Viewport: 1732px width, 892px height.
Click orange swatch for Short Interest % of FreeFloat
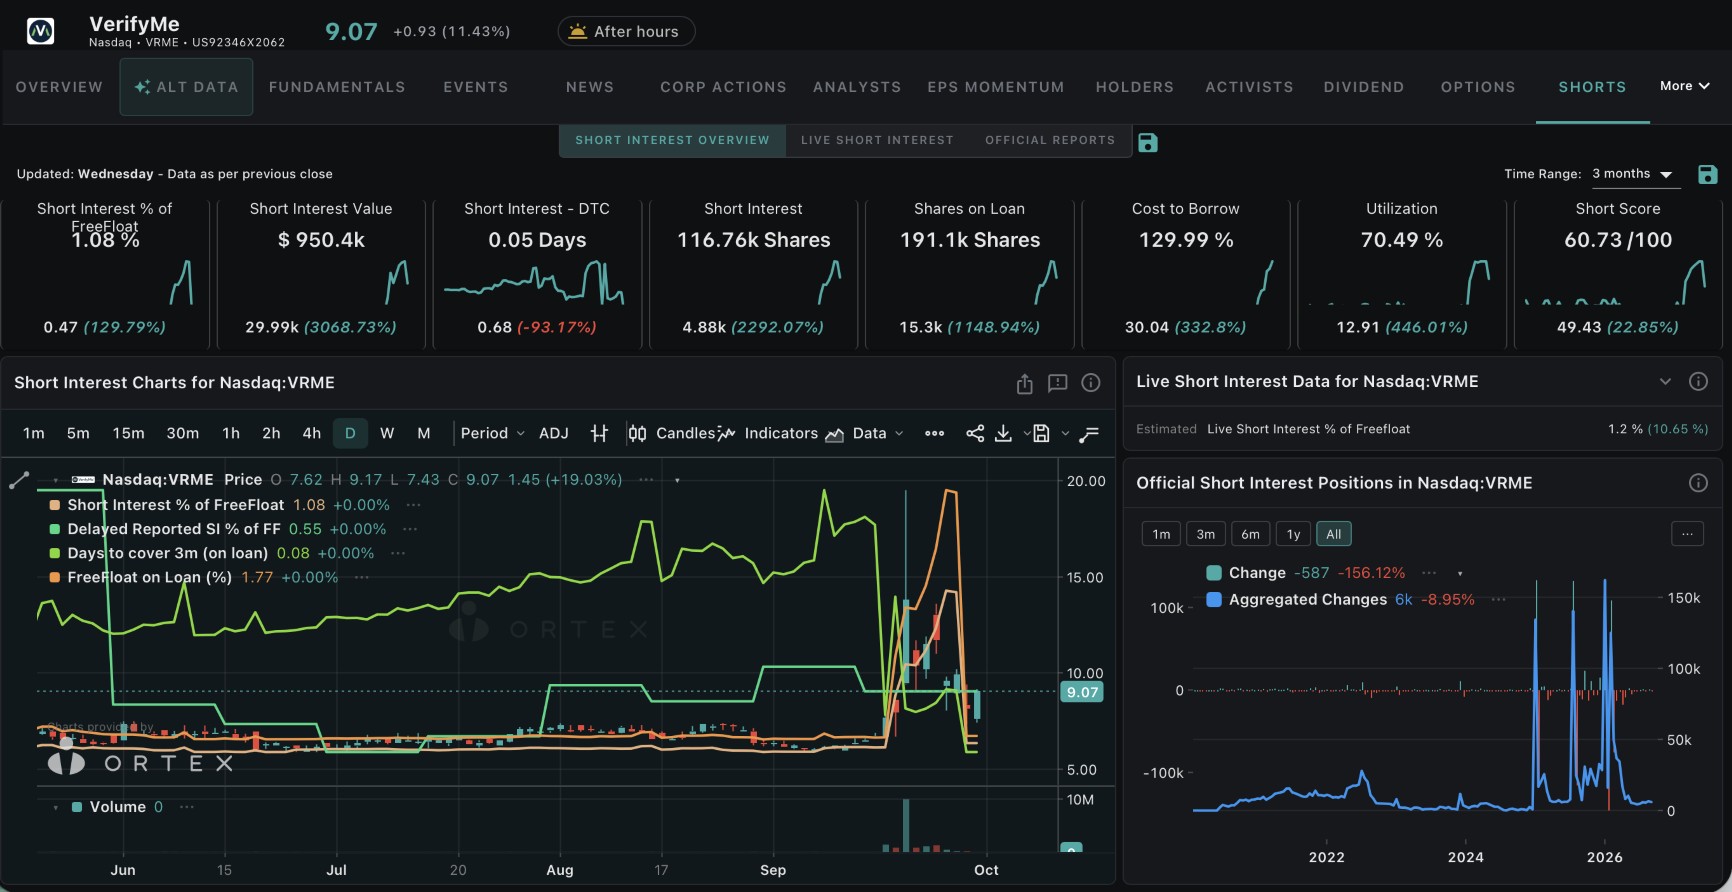(x=55, y=505)
